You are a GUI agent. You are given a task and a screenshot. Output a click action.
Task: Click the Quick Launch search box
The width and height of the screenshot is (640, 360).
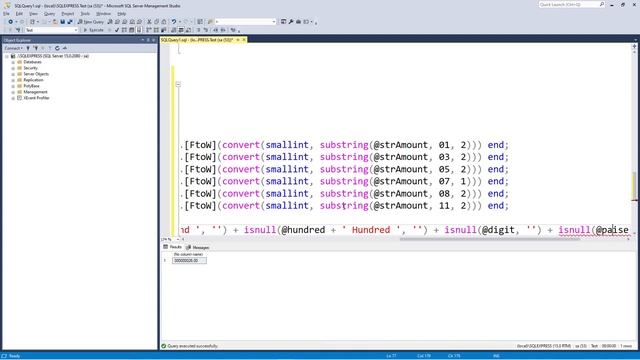pos(571,4)
